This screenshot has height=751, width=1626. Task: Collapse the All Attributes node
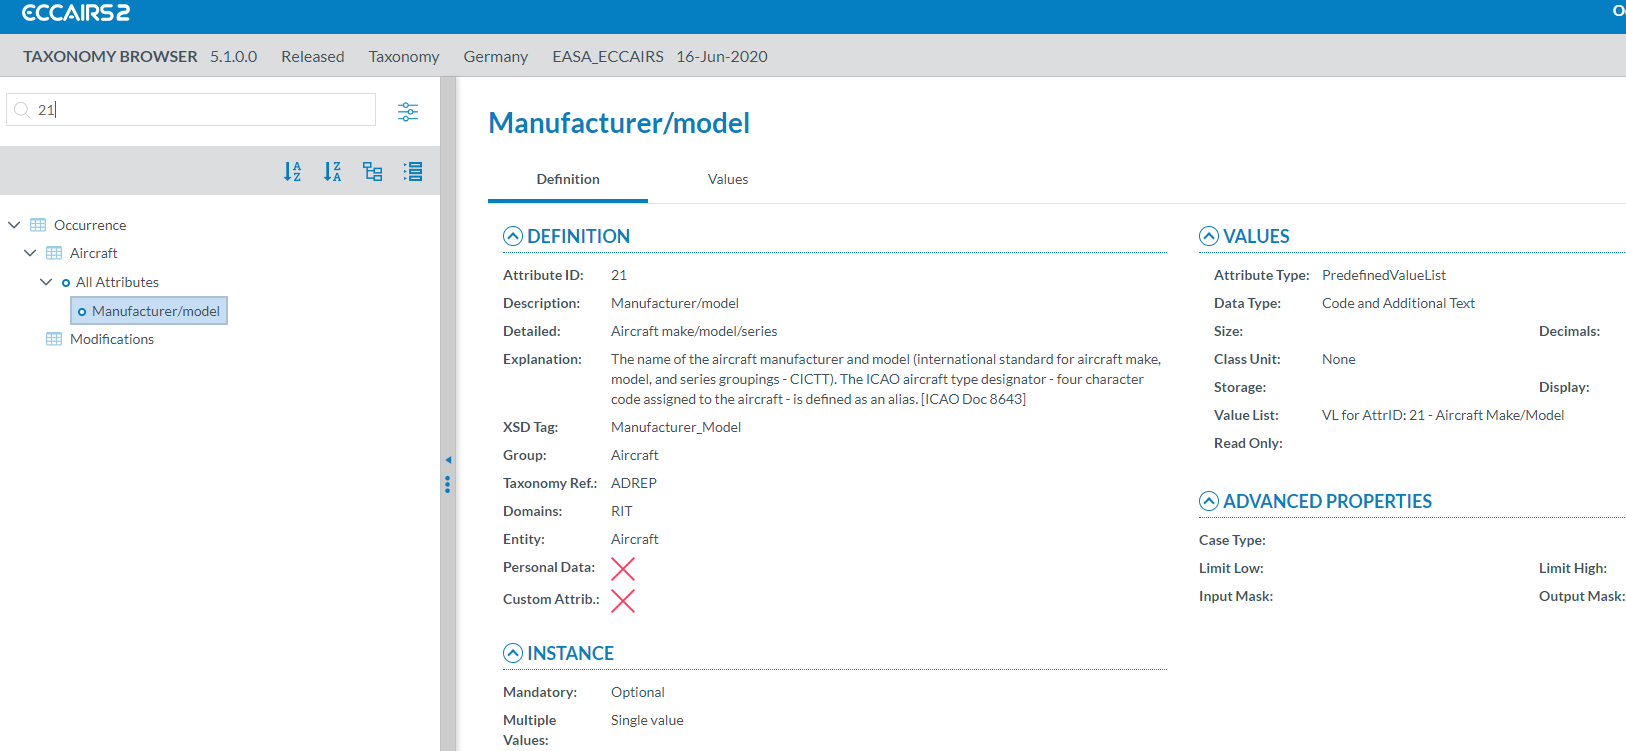coord(46,282)
